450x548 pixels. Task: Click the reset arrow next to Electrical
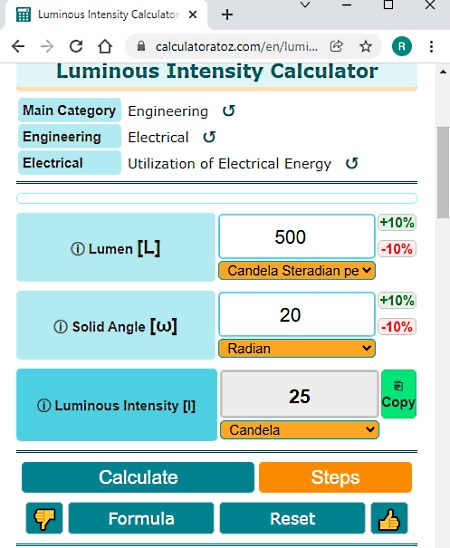[x=209, y=137]
